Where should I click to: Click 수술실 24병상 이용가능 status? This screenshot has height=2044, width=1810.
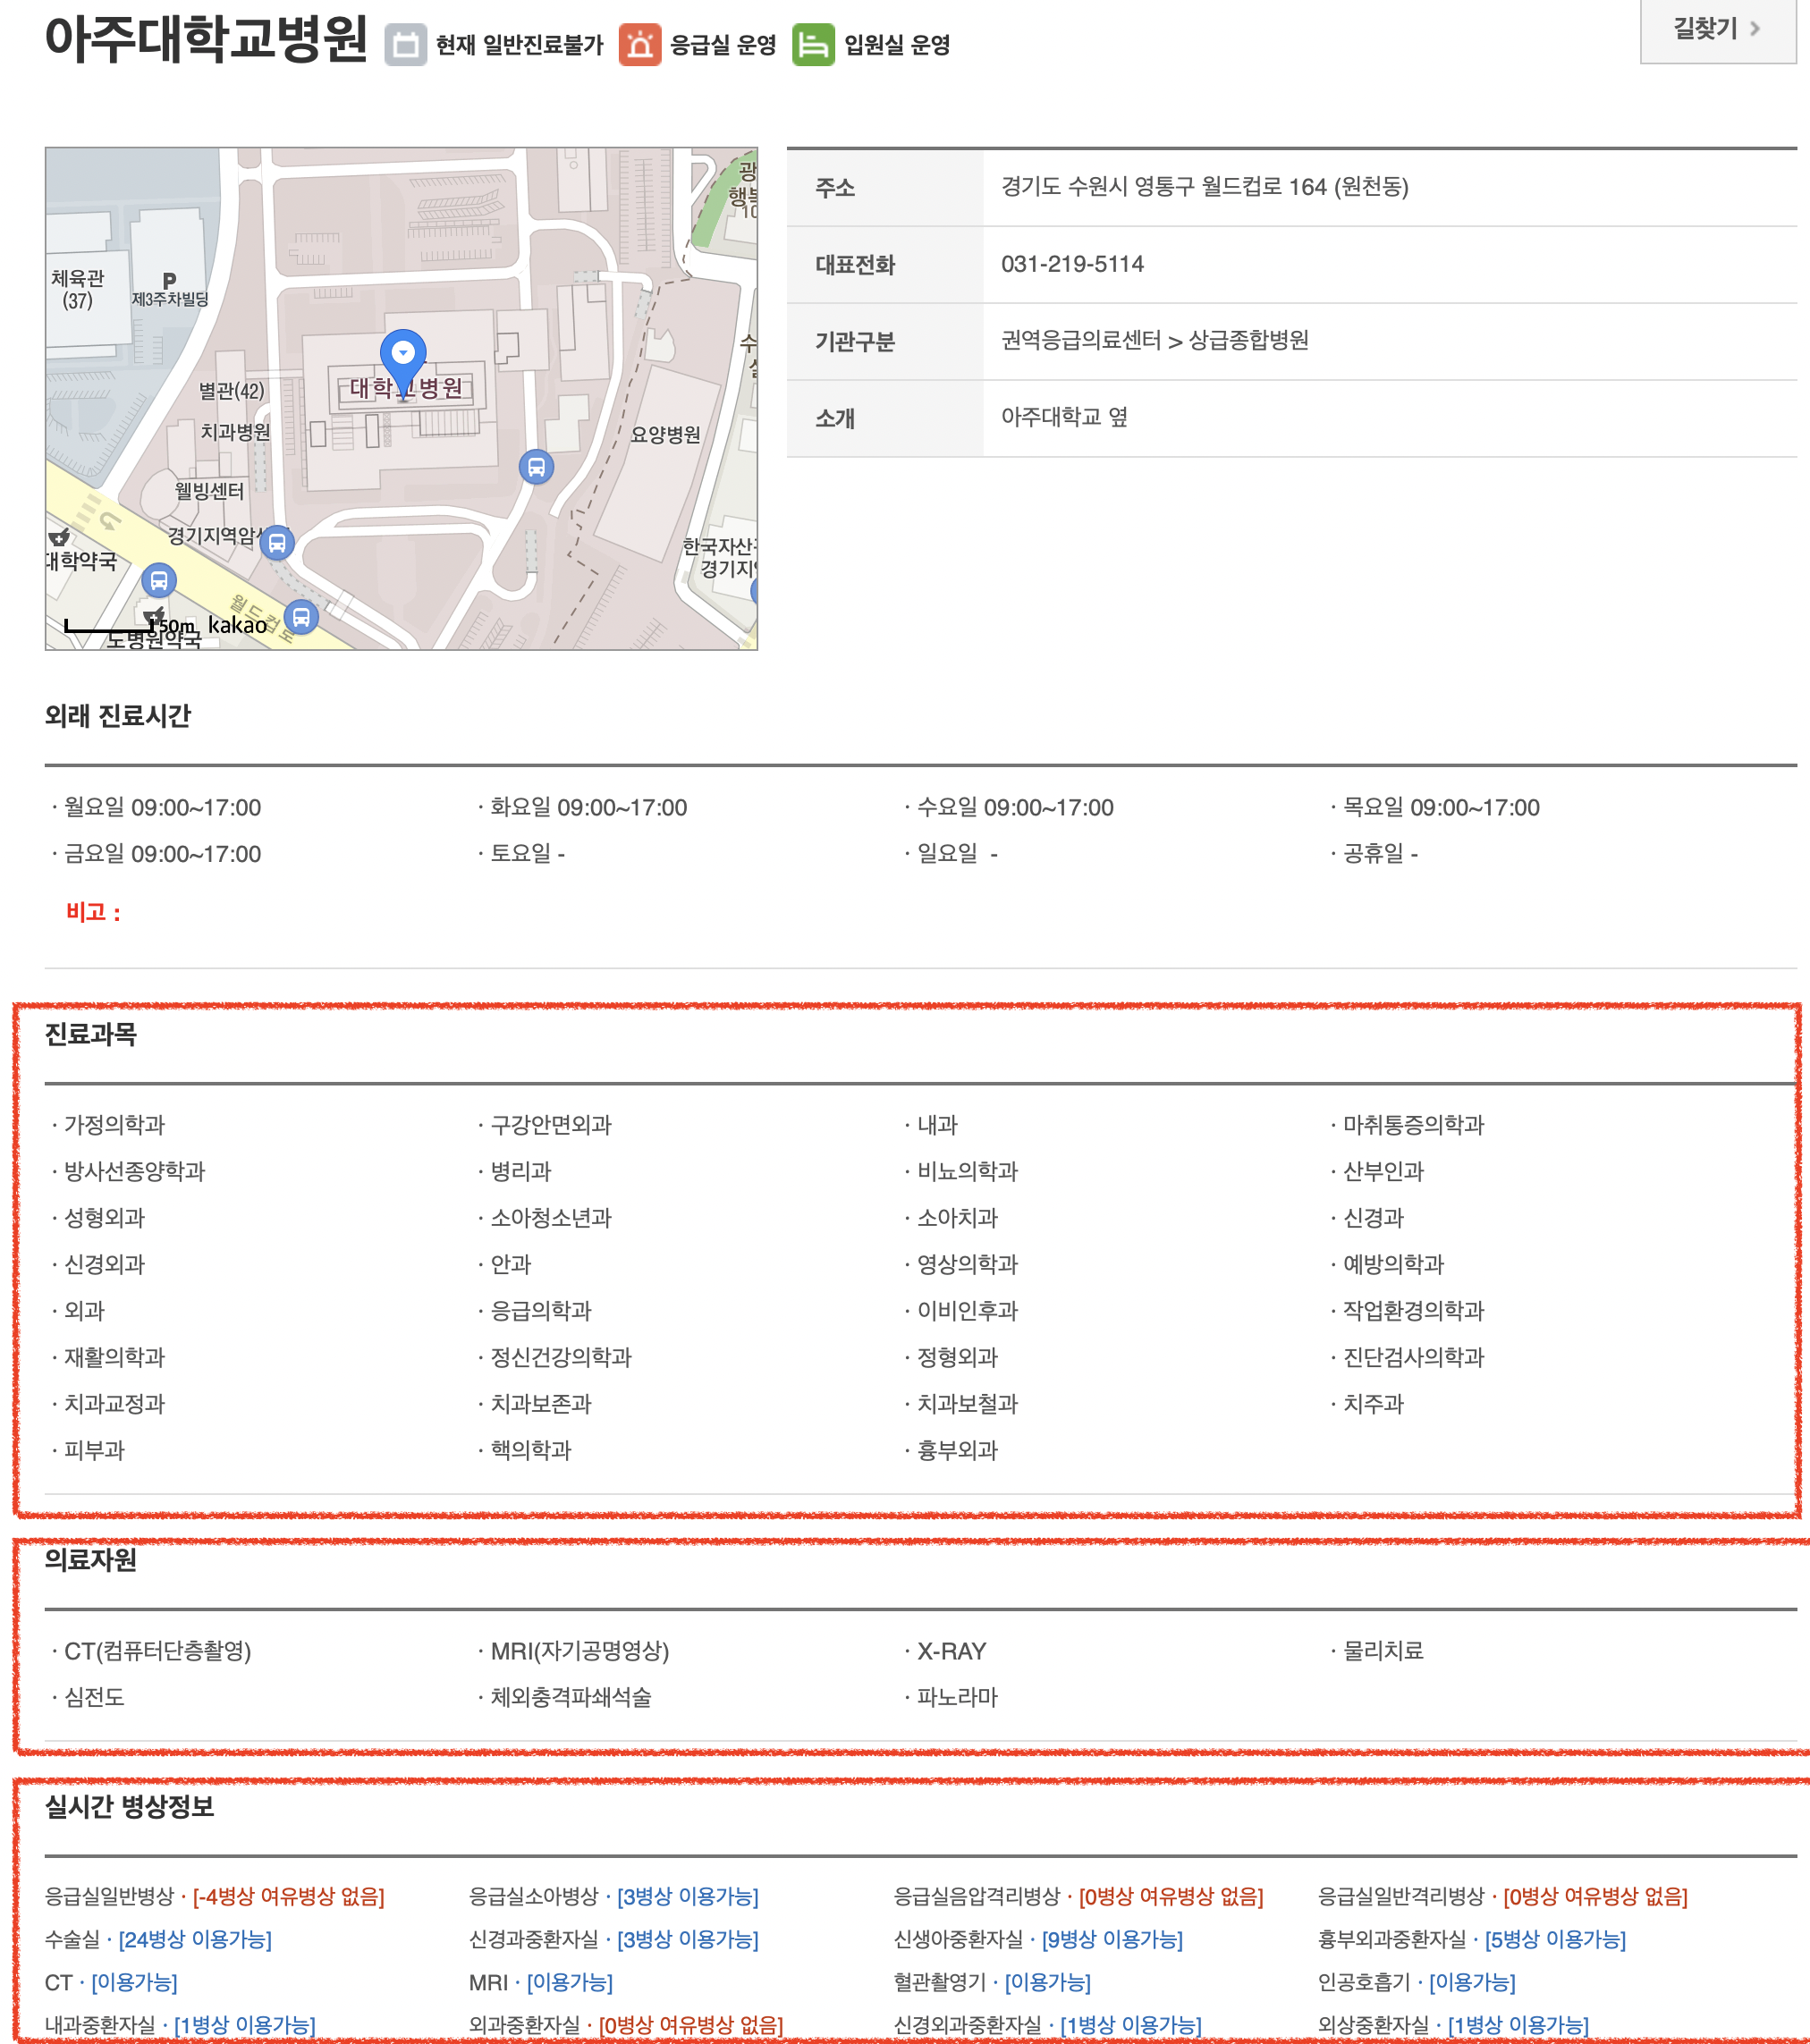coord(195,1939)
